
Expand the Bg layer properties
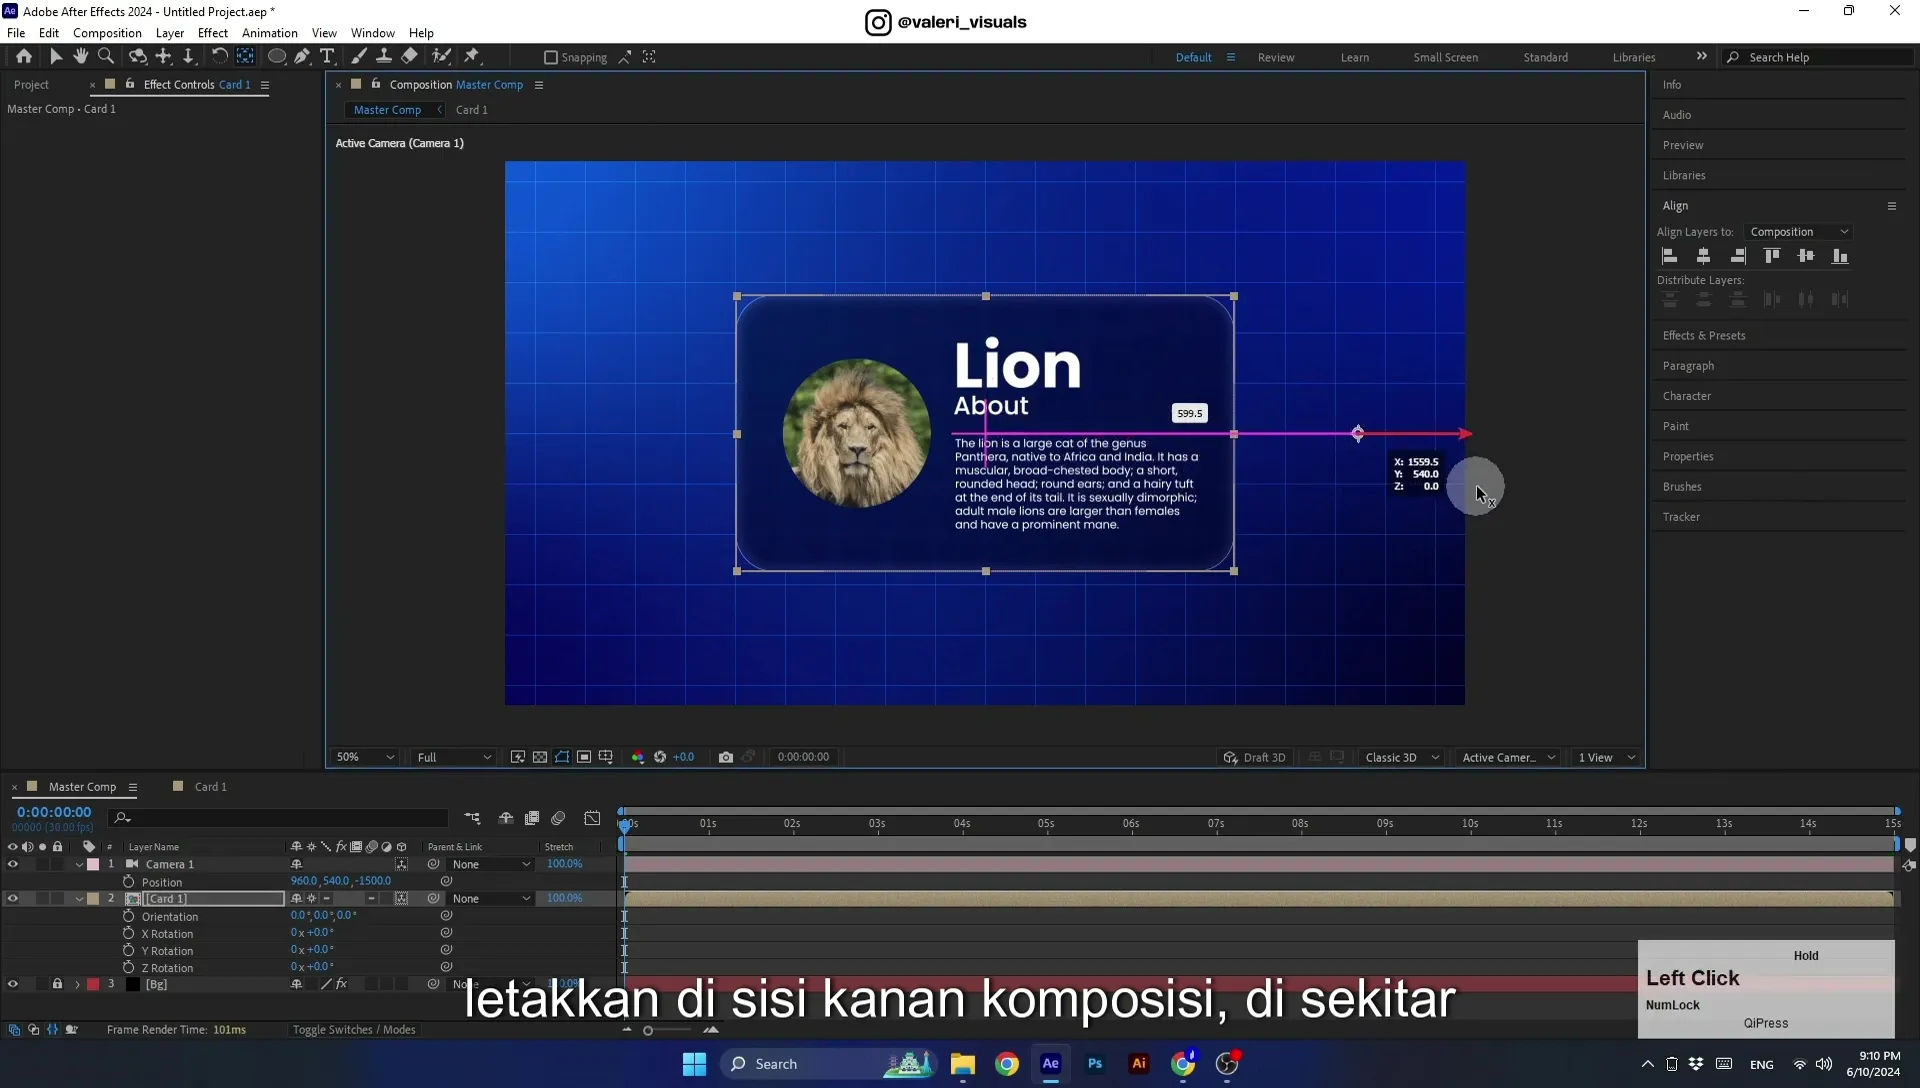[x=77, y=985]
